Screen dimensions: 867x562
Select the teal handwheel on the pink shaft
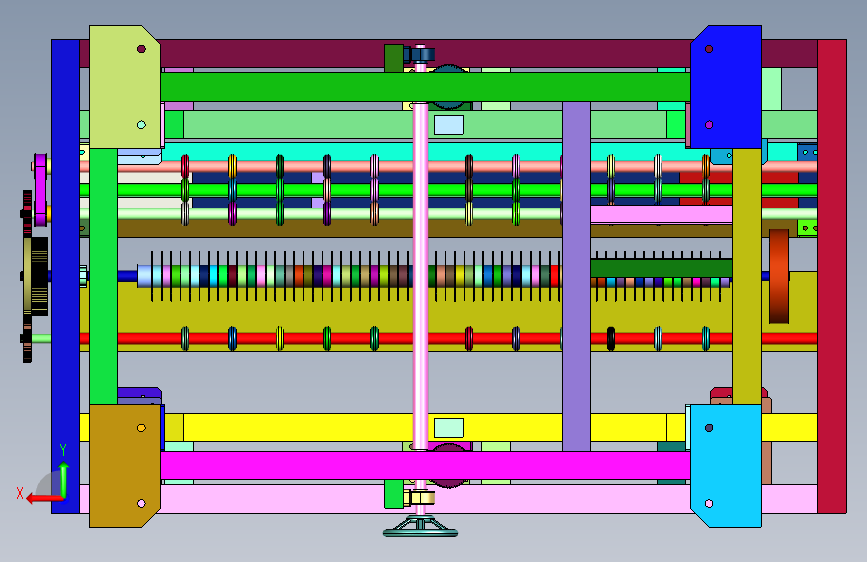tap(420, 527)
